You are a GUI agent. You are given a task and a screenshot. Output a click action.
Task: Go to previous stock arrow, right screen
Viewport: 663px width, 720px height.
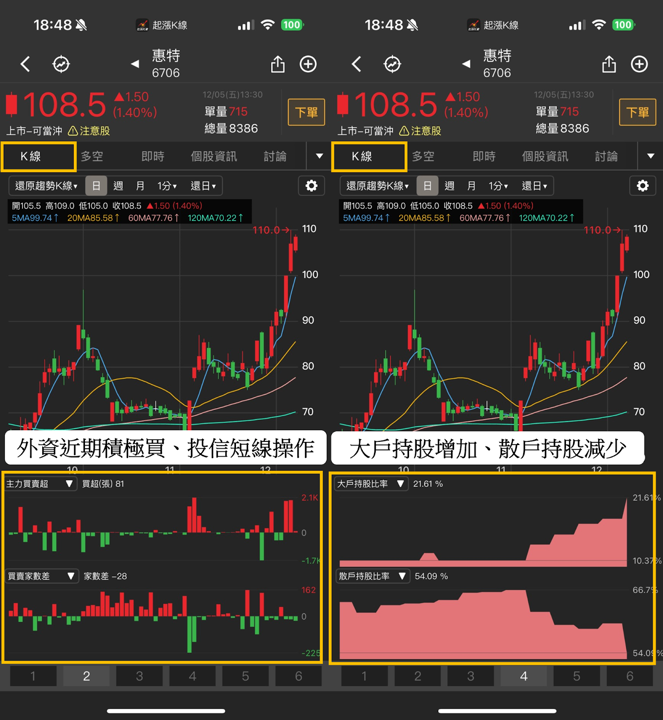click(x=466, y=64)
